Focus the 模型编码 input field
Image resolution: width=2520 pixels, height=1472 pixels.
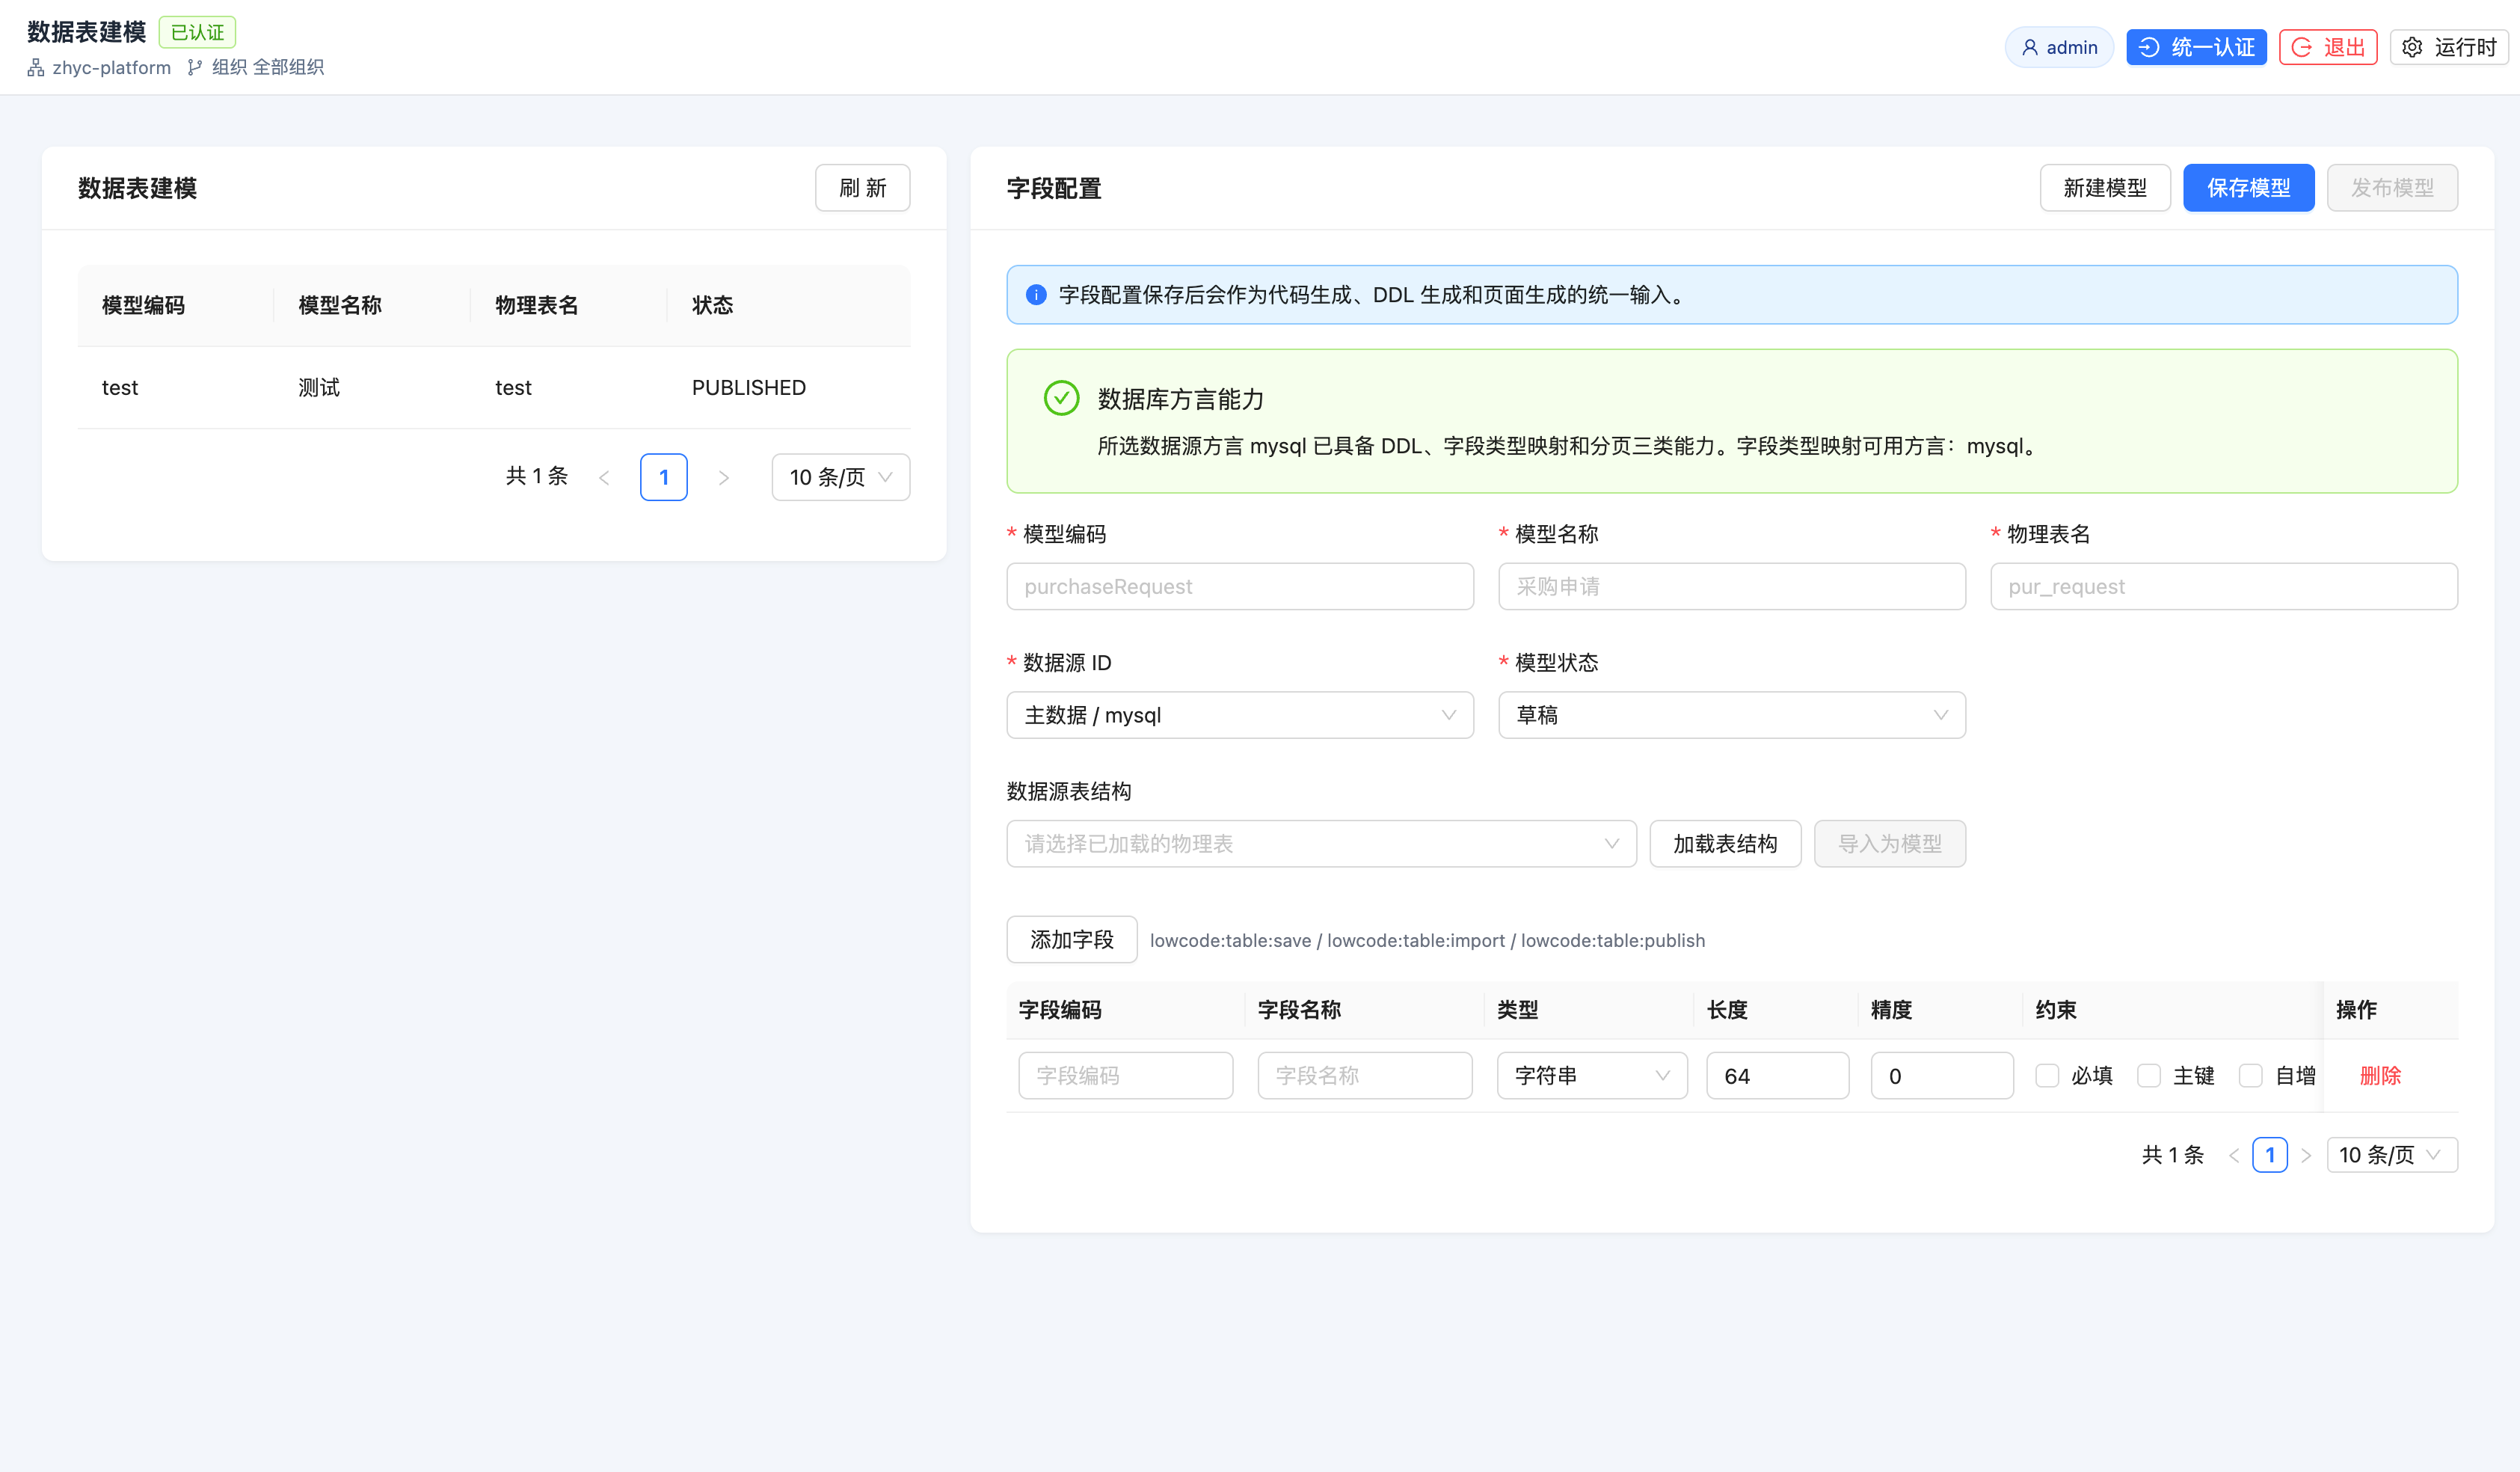tap(1240, 586)
